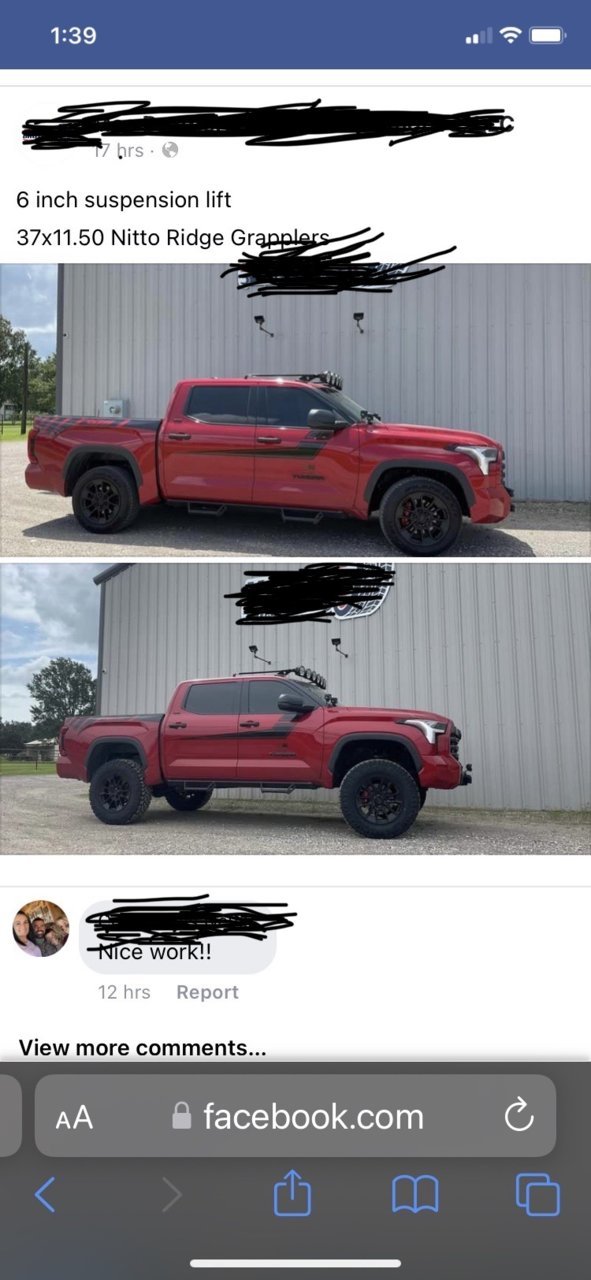Tap the 12 hrs comment timestamp
The image size is (591, 1280).
pyautogui.click(x=124, y=992)
